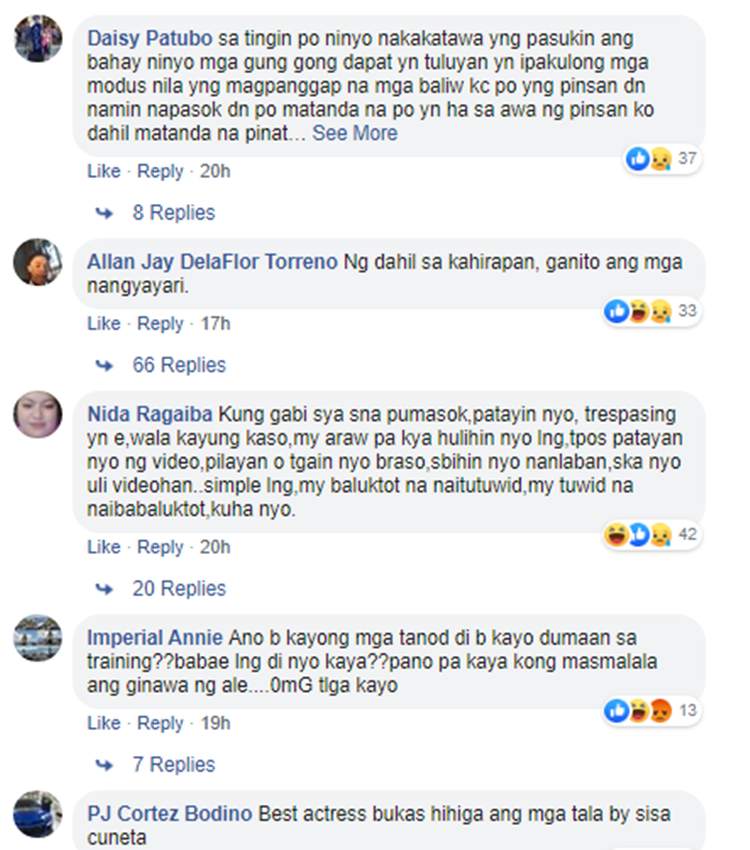The height and width of the screenshot is (850, 750).
Task: Reply to Allan Jay's comment
Action: point(160,324)
